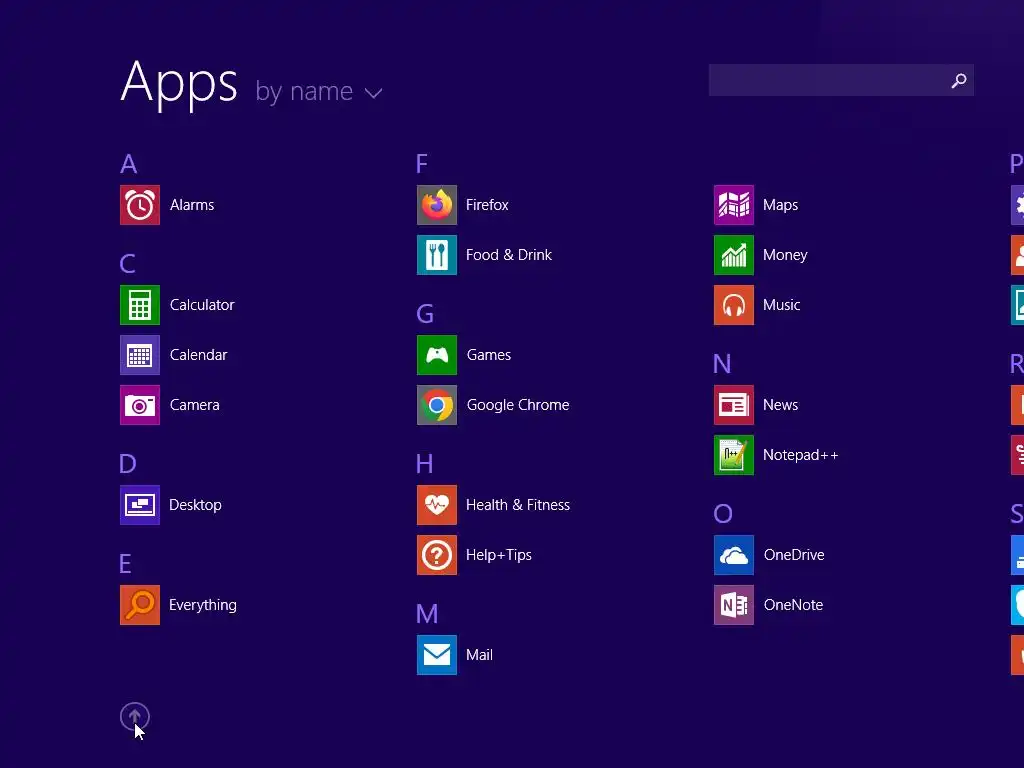Select the E group letter header

(125, 564)
